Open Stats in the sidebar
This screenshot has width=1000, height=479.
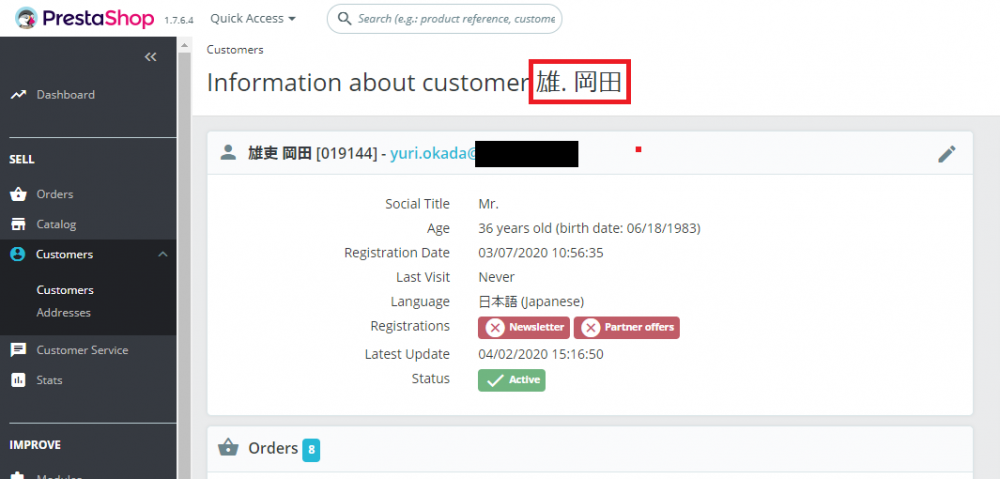coord(49,380)
